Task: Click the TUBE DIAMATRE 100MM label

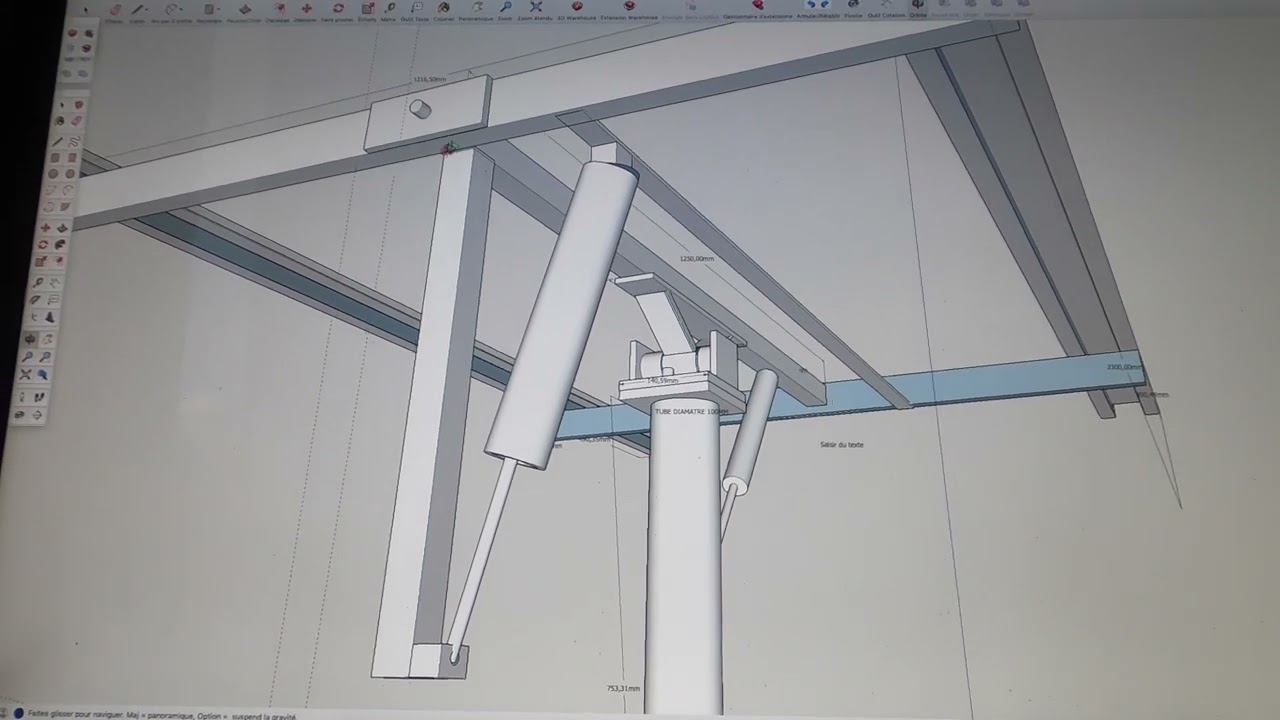Action: click(690, 411)
